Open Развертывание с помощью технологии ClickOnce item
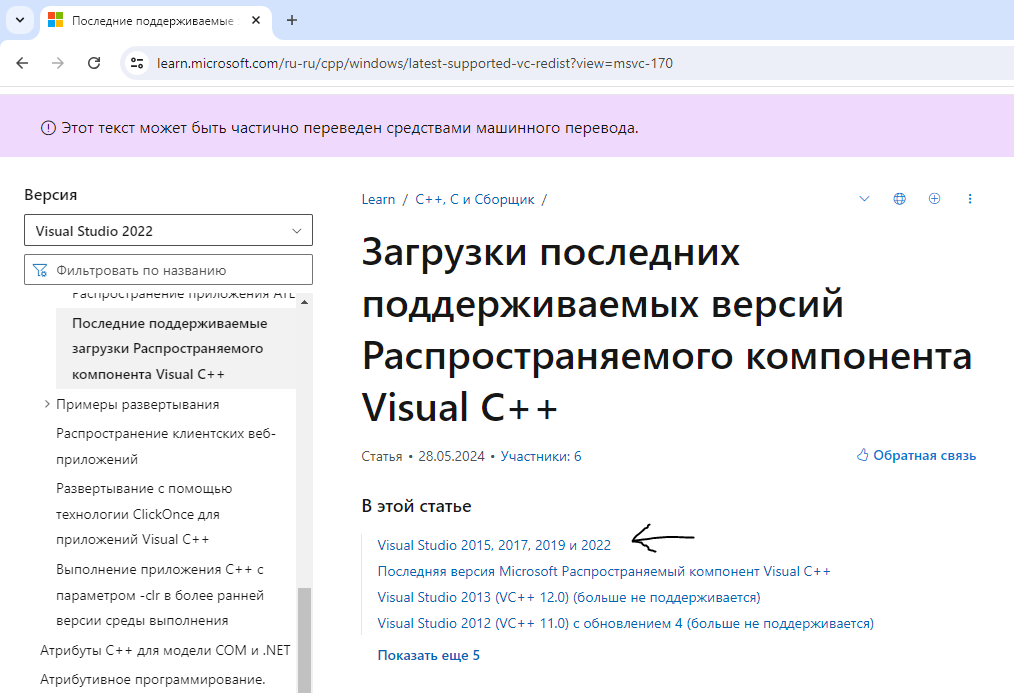This screenshot has width=1014, height=693. click(144, 514)
